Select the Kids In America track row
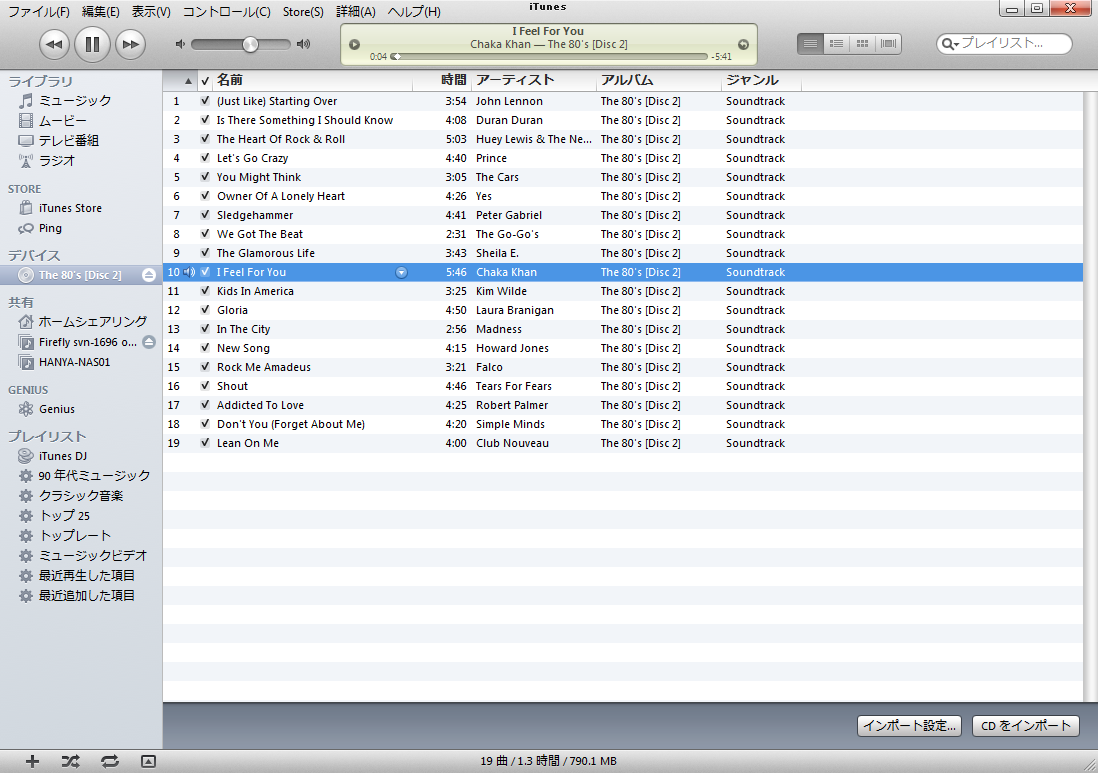This screenshot has width=1098, height=773. 623,291
